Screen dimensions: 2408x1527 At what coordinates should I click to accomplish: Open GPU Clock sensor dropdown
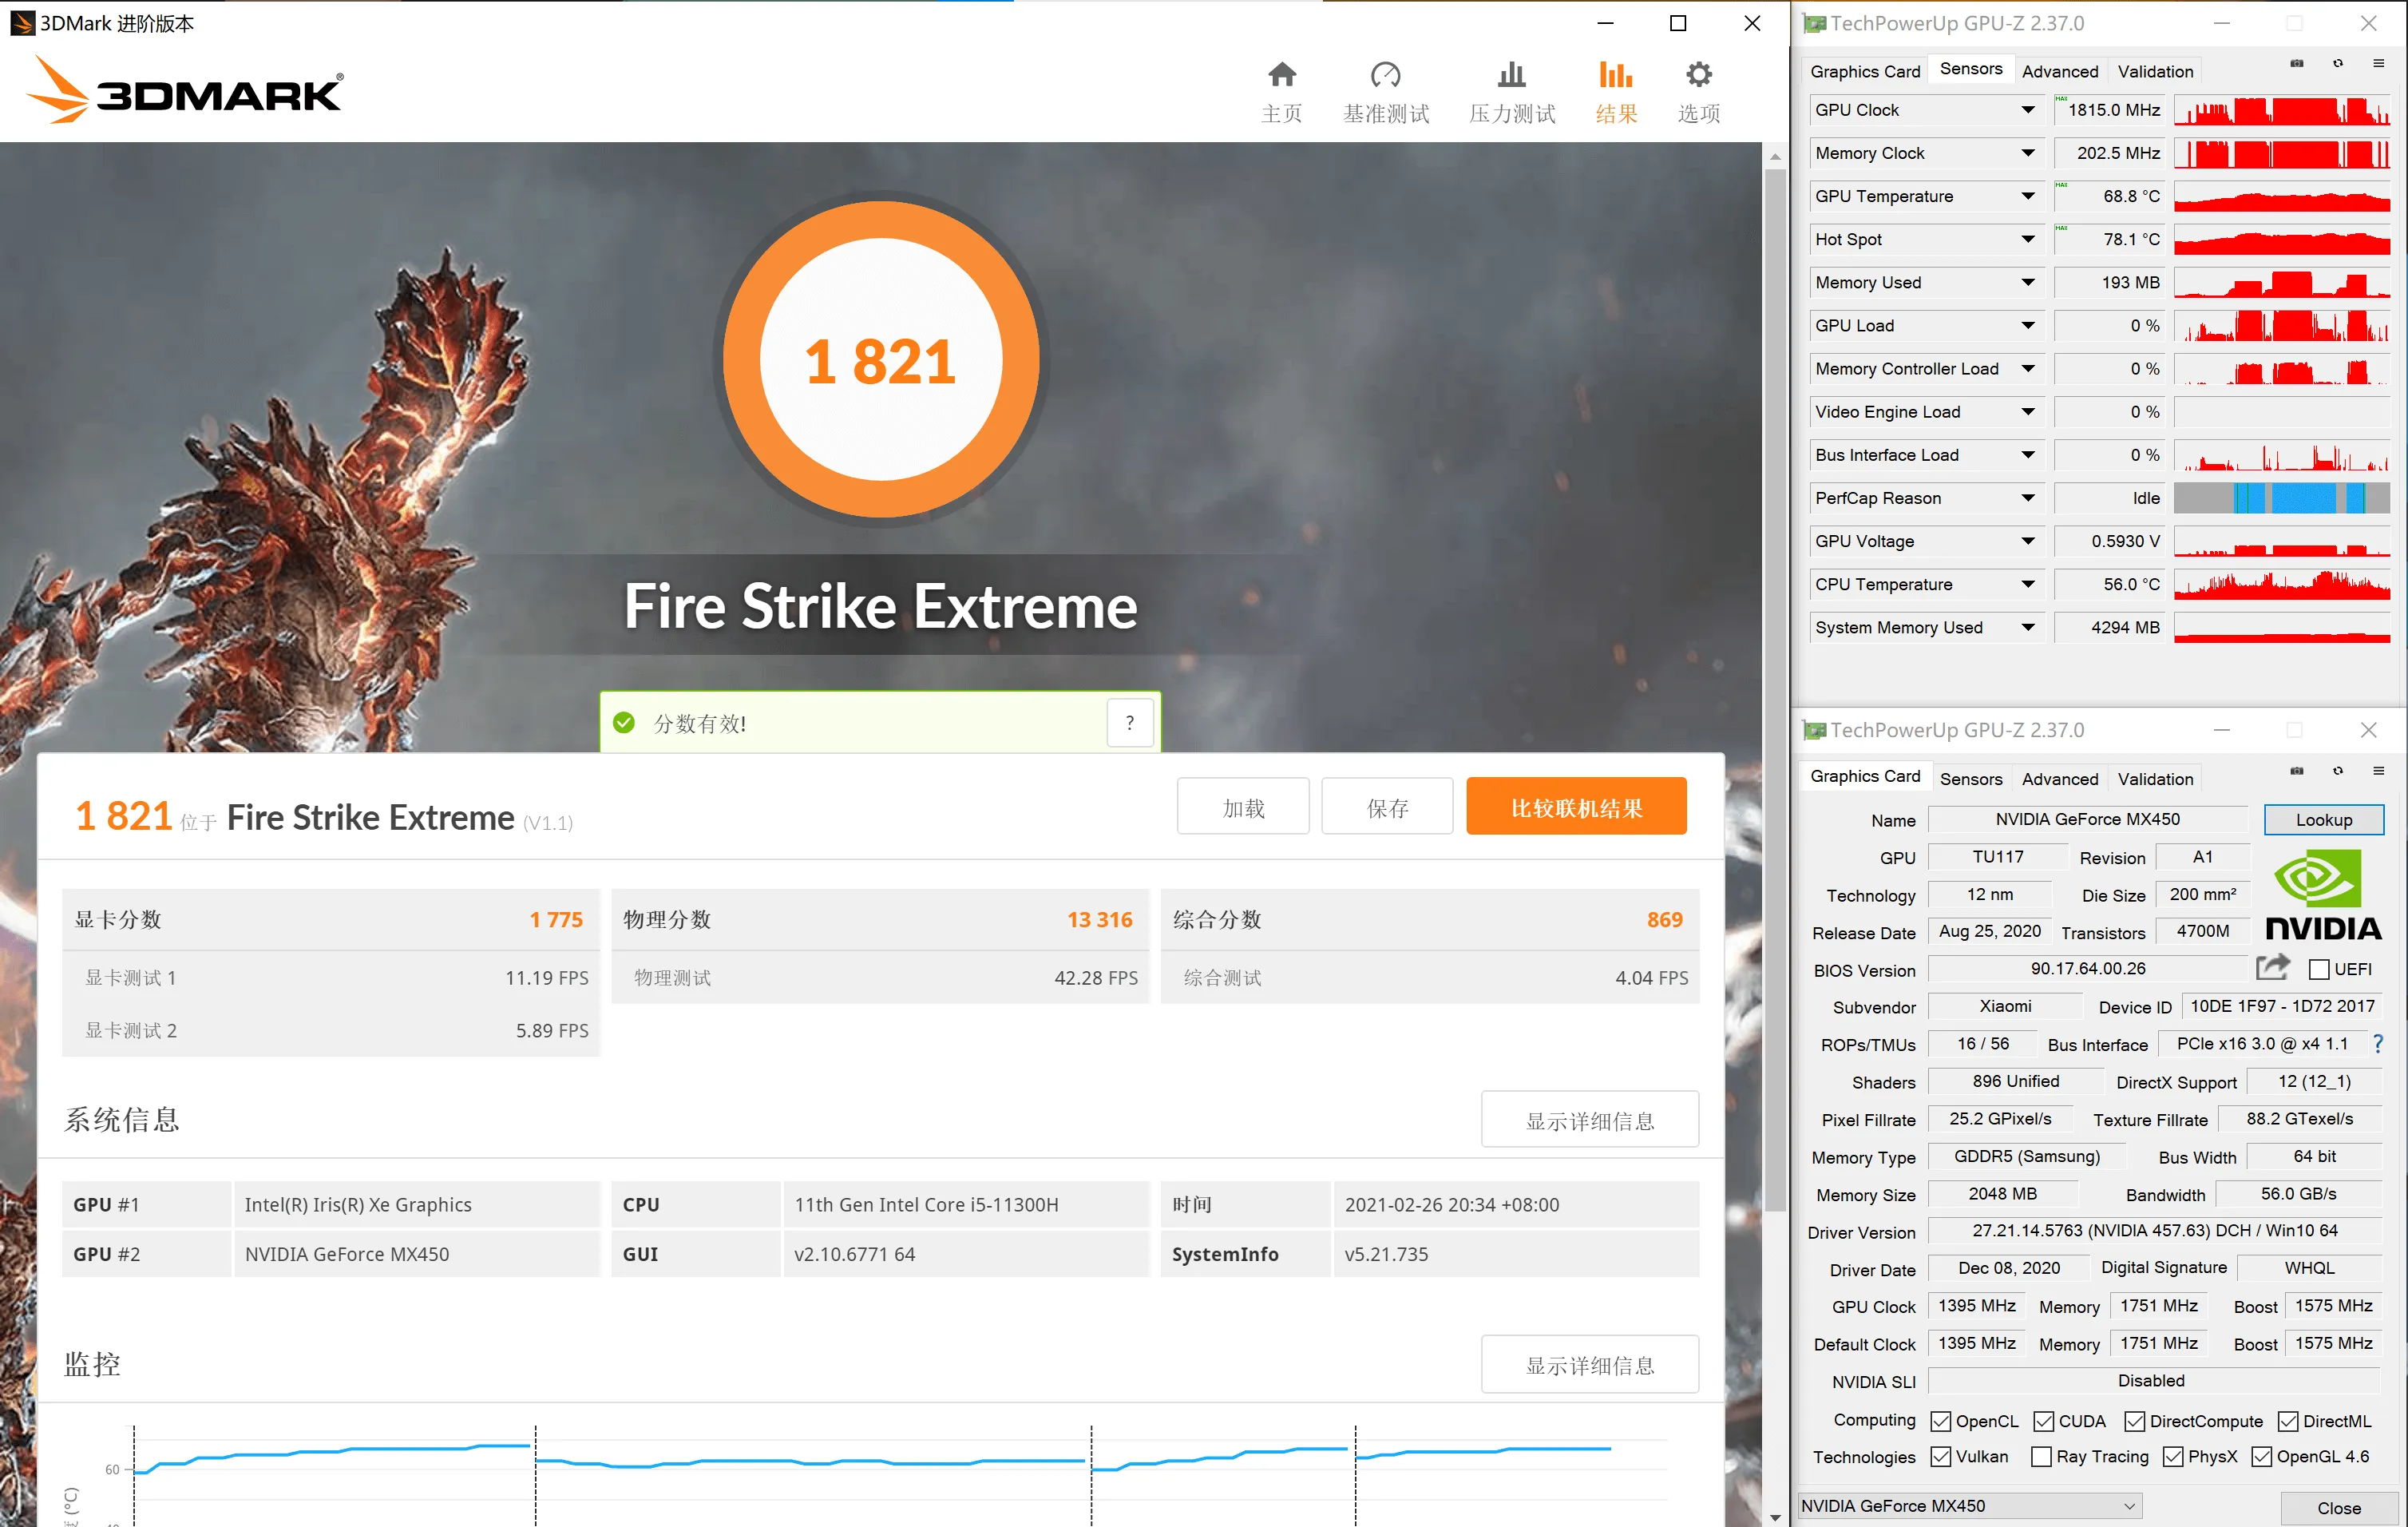2027,110
